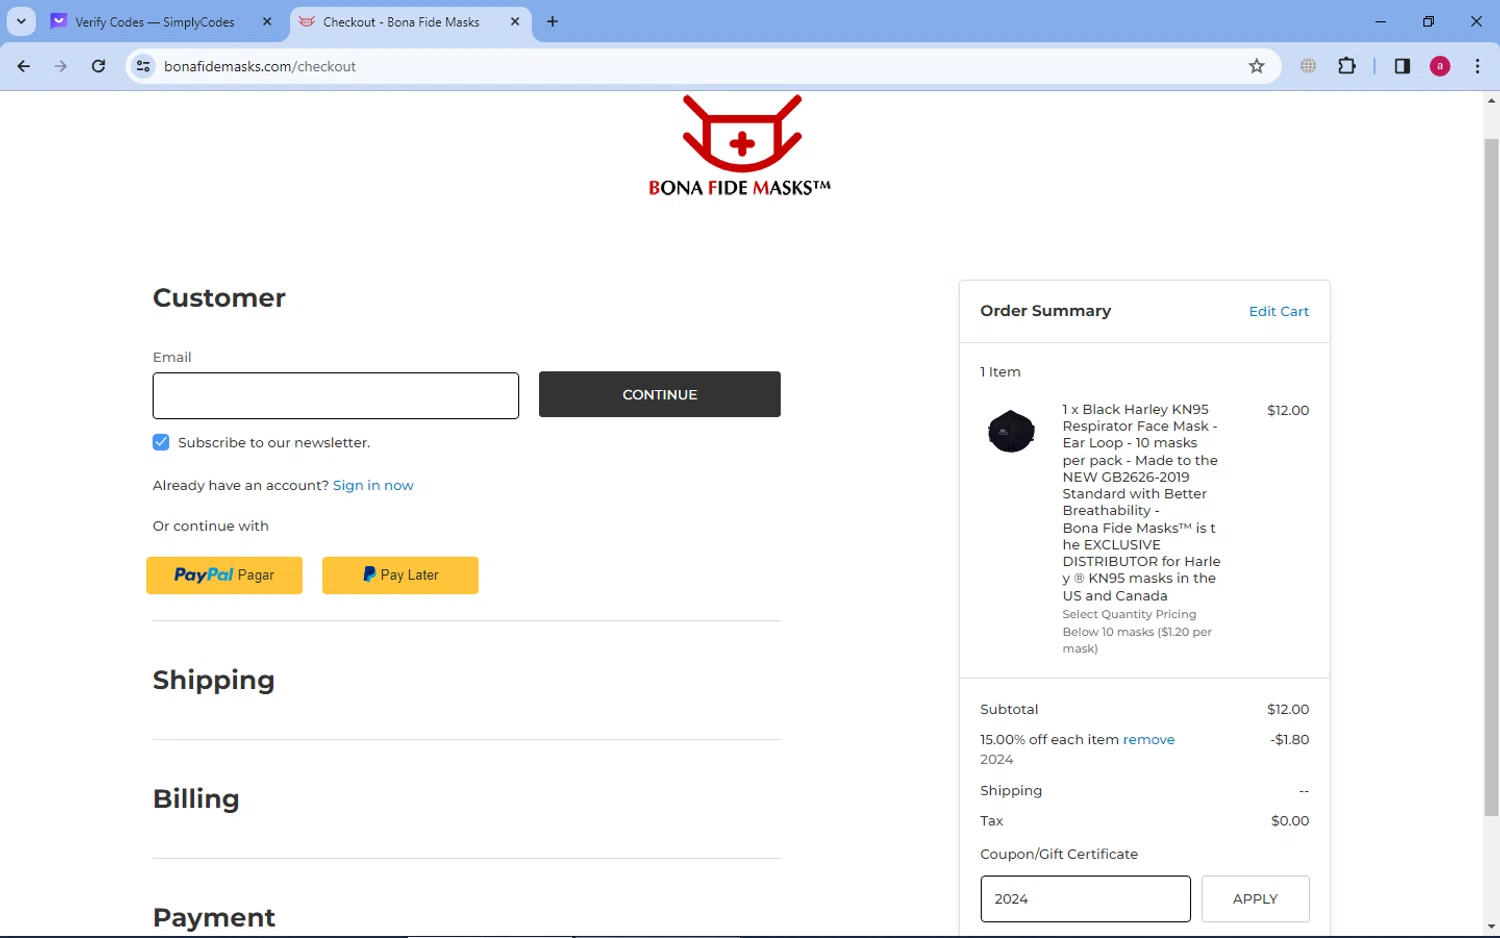
Task: Click the address bar URL
Action: [x=260, y=66]
